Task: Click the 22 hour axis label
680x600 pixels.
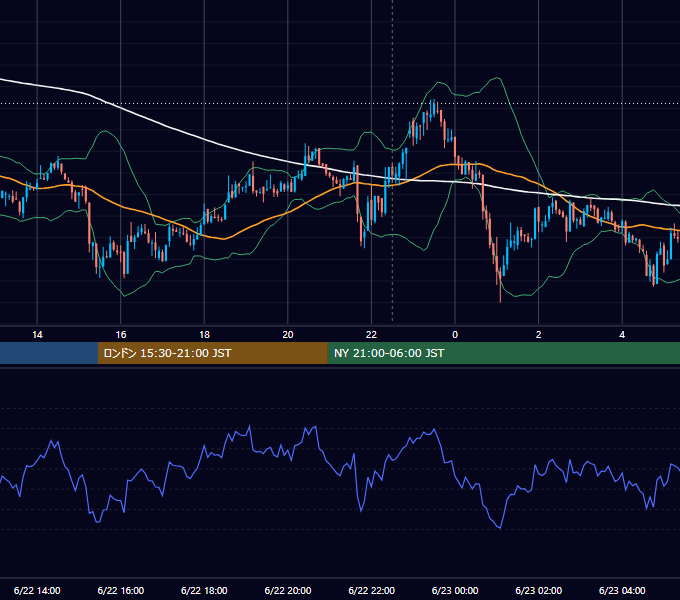Action: tap(371, 335)
